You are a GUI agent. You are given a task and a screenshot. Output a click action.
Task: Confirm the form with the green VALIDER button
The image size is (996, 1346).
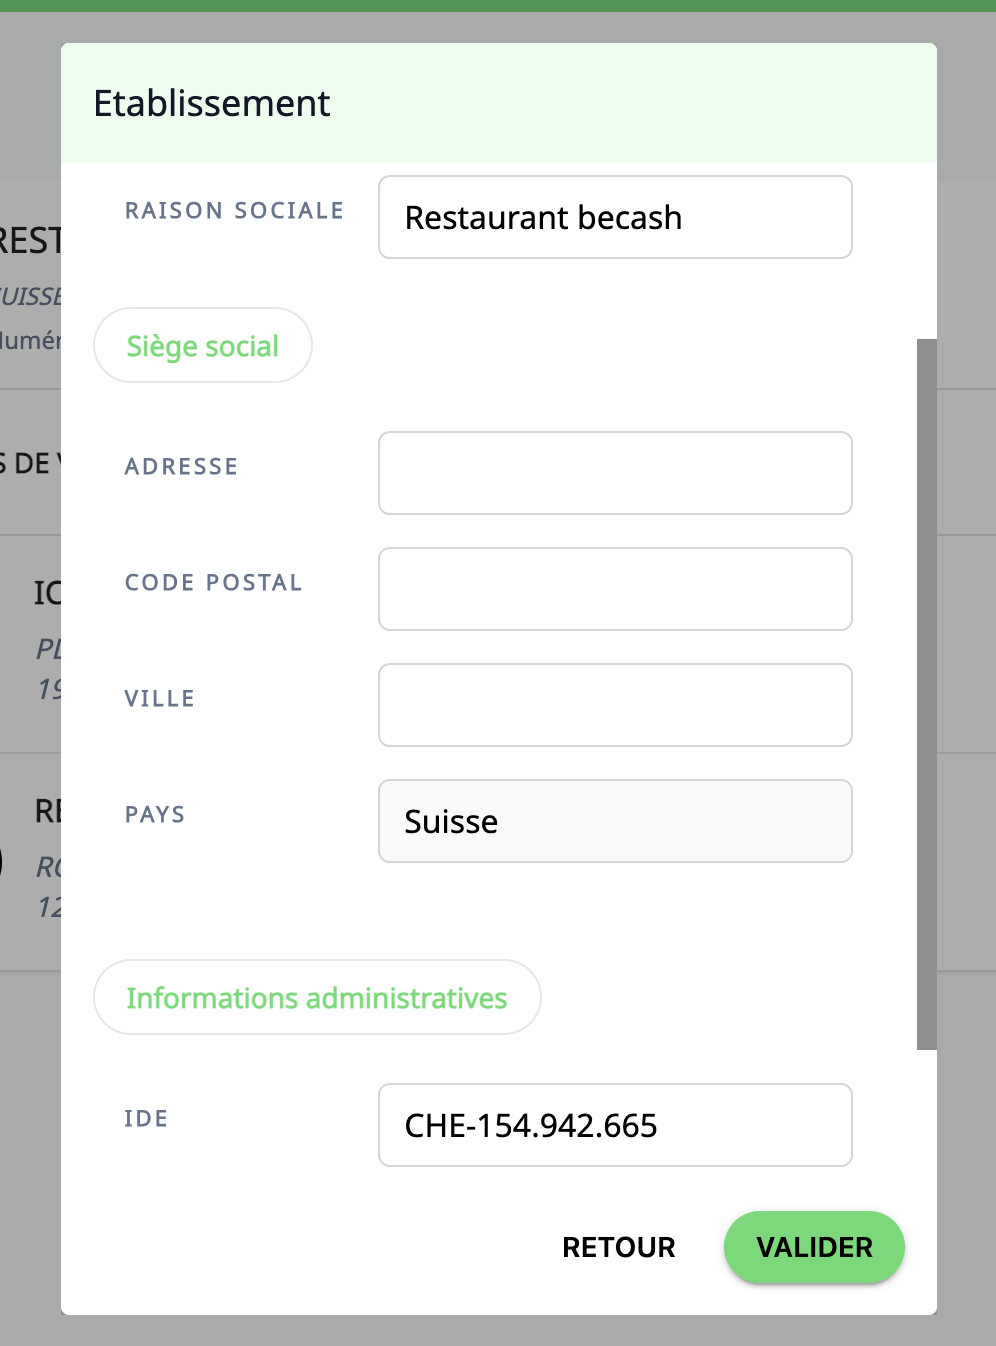click(x=814, y=1247)
